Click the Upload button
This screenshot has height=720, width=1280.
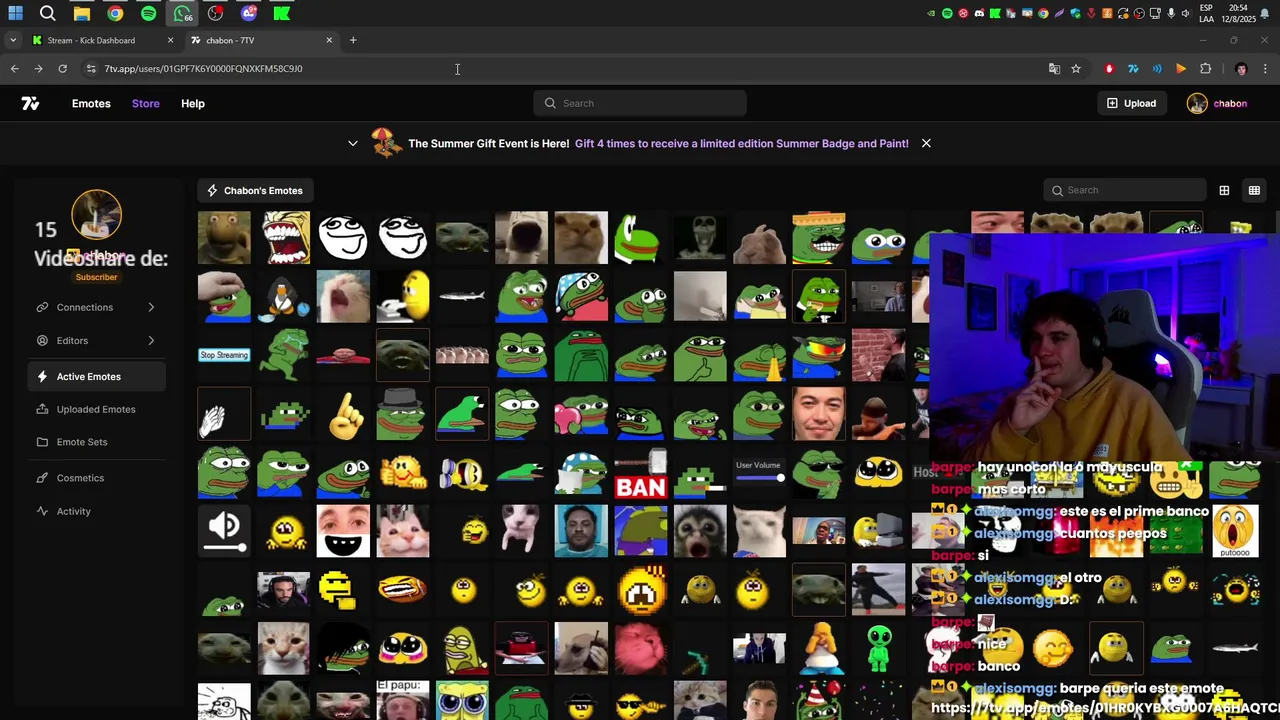(x=1131, y=103)
